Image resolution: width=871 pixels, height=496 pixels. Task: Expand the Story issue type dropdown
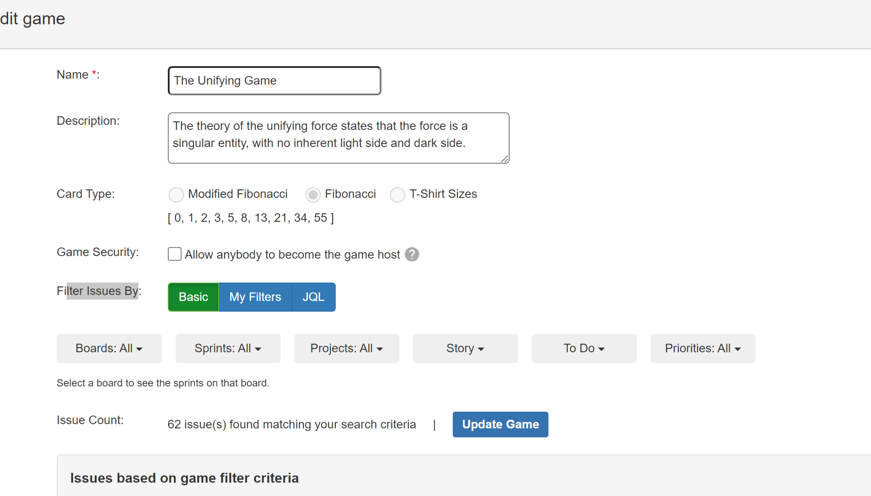(x=465, y=348)
